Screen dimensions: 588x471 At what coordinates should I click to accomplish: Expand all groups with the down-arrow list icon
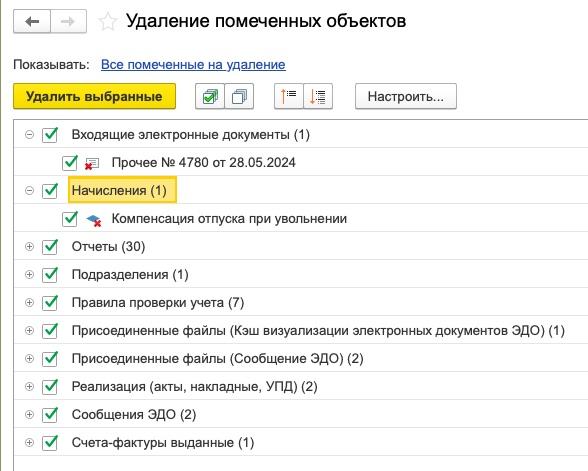(x=318, y=96)
